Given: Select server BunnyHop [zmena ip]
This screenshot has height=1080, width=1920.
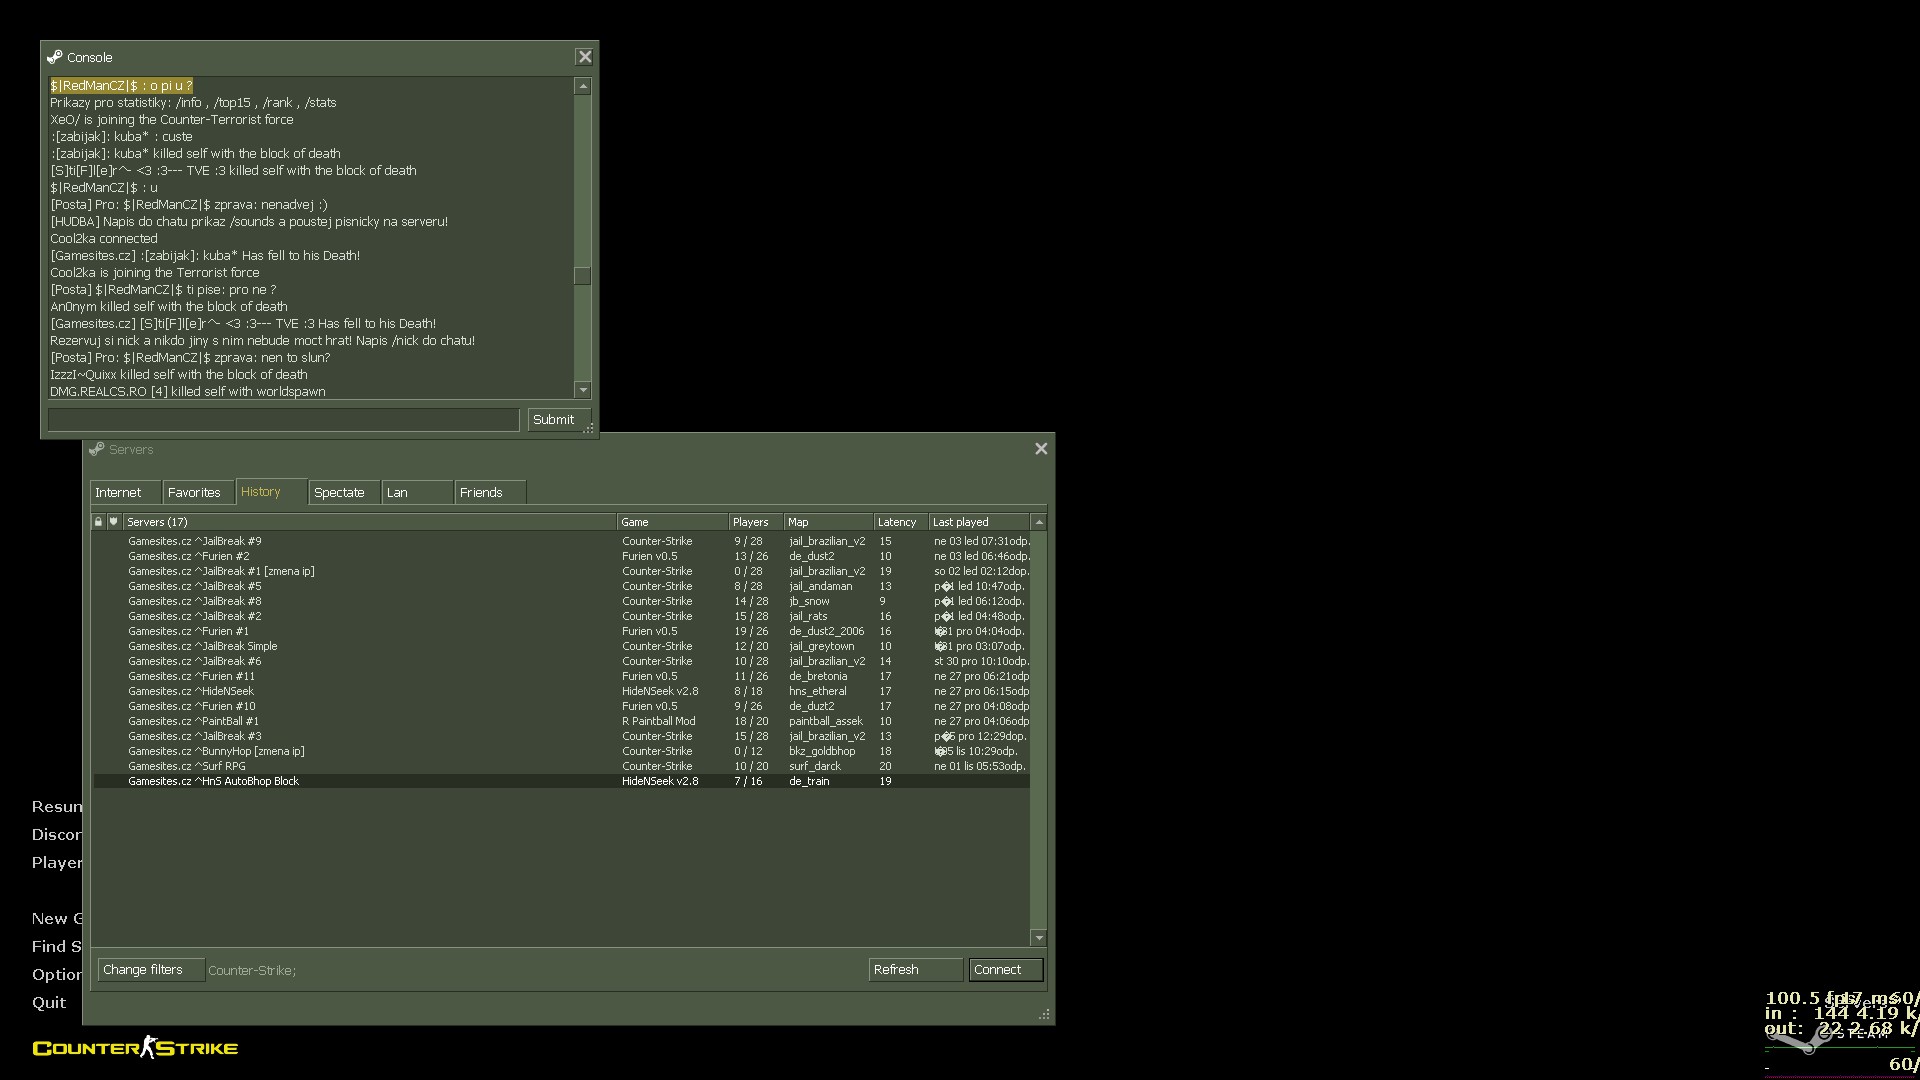Looking at the screenshot, I should (x=561, y=751).
